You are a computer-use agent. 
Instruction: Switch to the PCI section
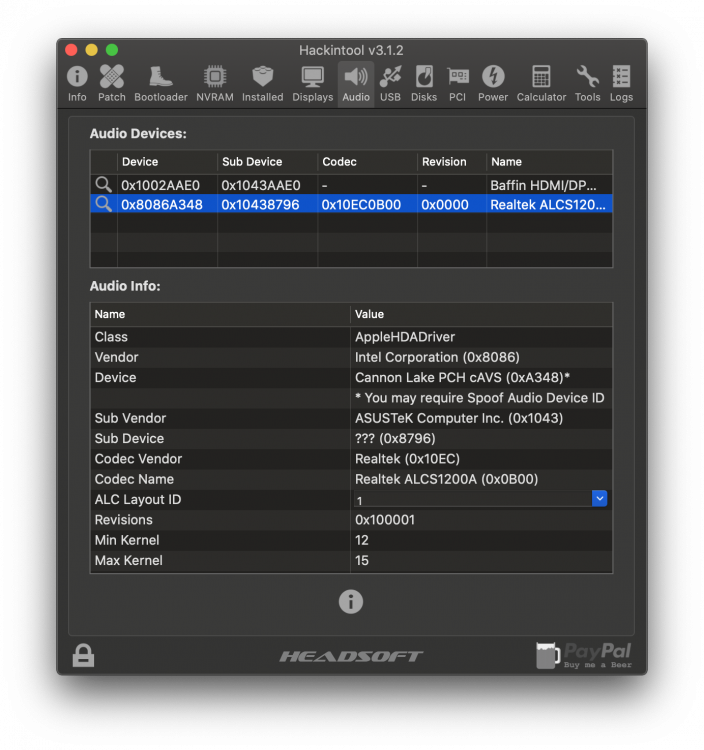(x=458, y=84)
